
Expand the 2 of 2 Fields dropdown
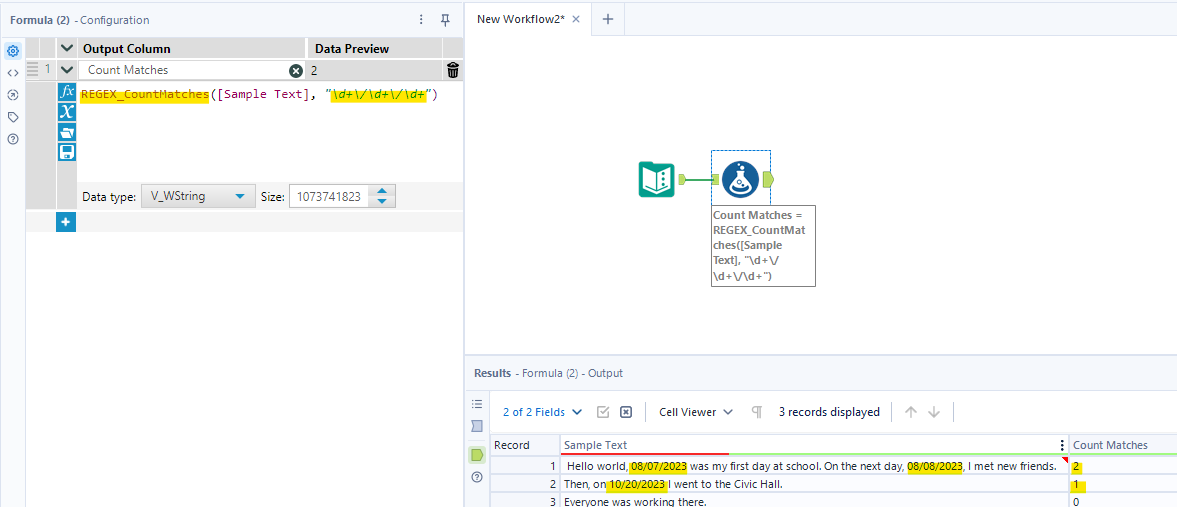(x=542, y=412)
